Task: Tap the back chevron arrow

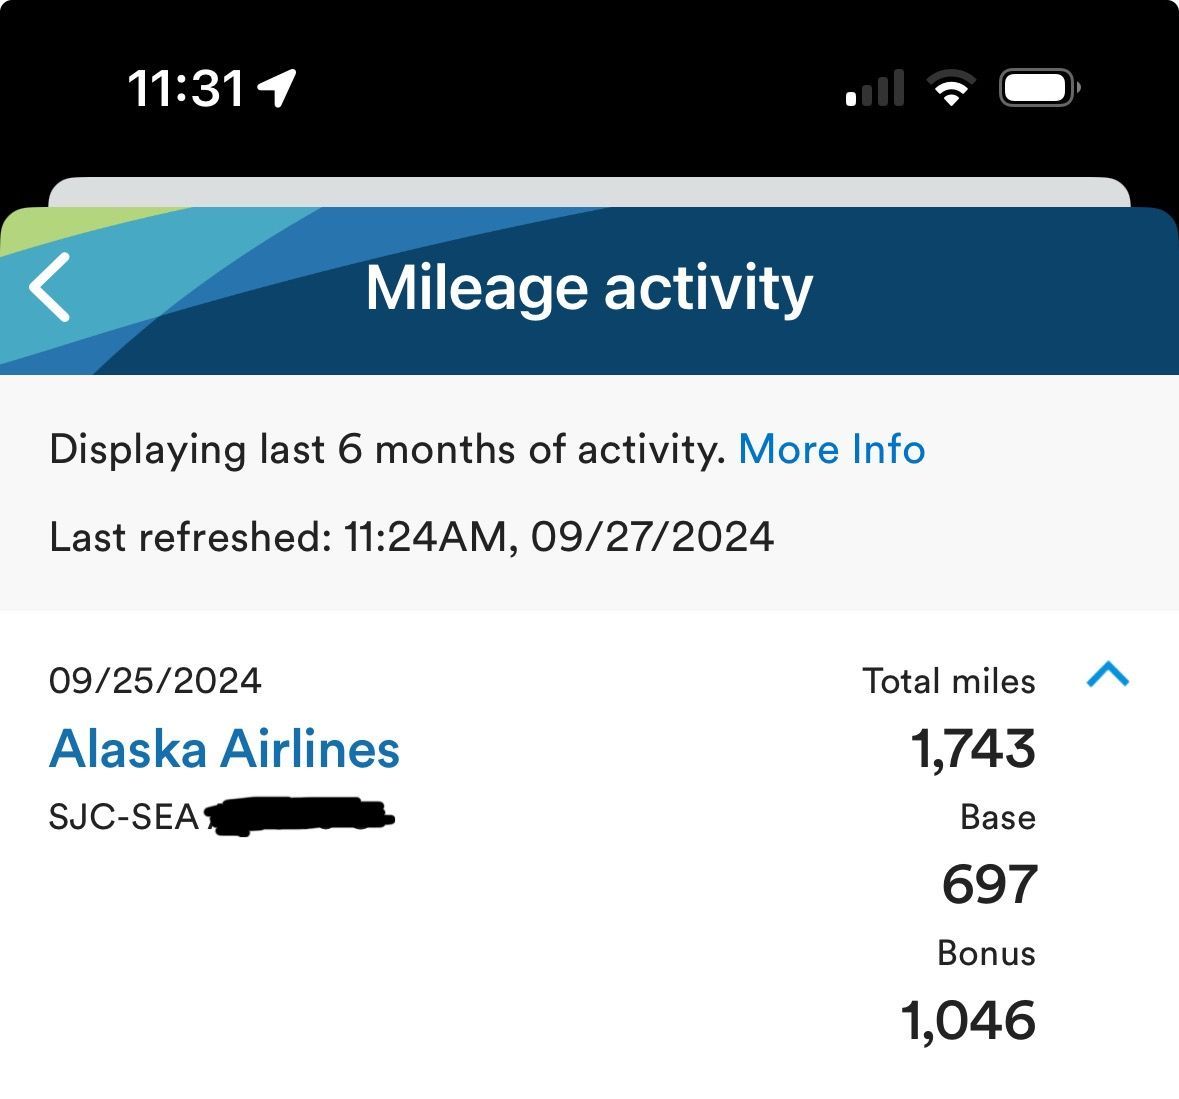Action: (50, 287)
